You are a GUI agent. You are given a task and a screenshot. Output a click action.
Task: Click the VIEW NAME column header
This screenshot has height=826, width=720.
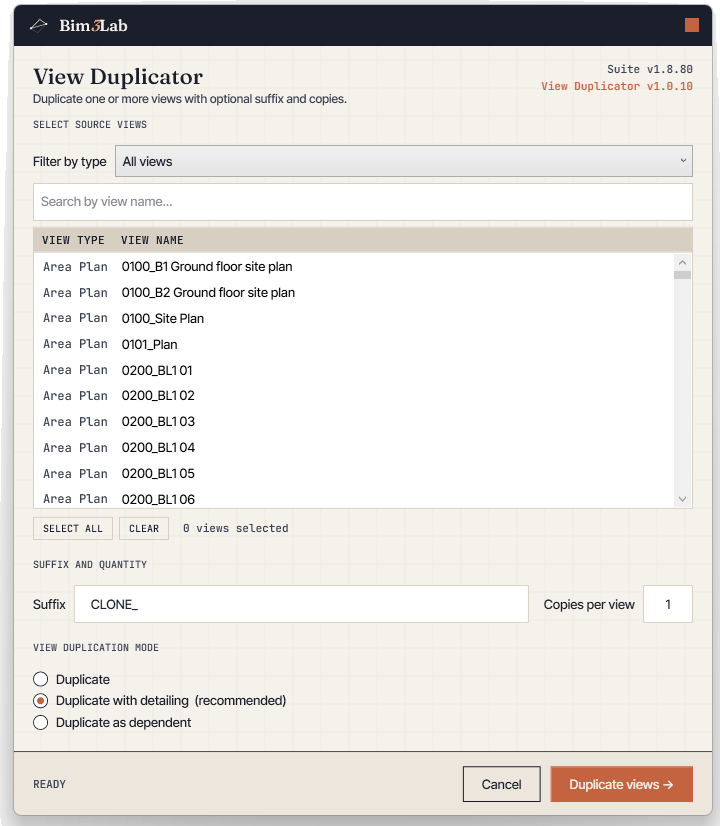(x=152, y=240)
